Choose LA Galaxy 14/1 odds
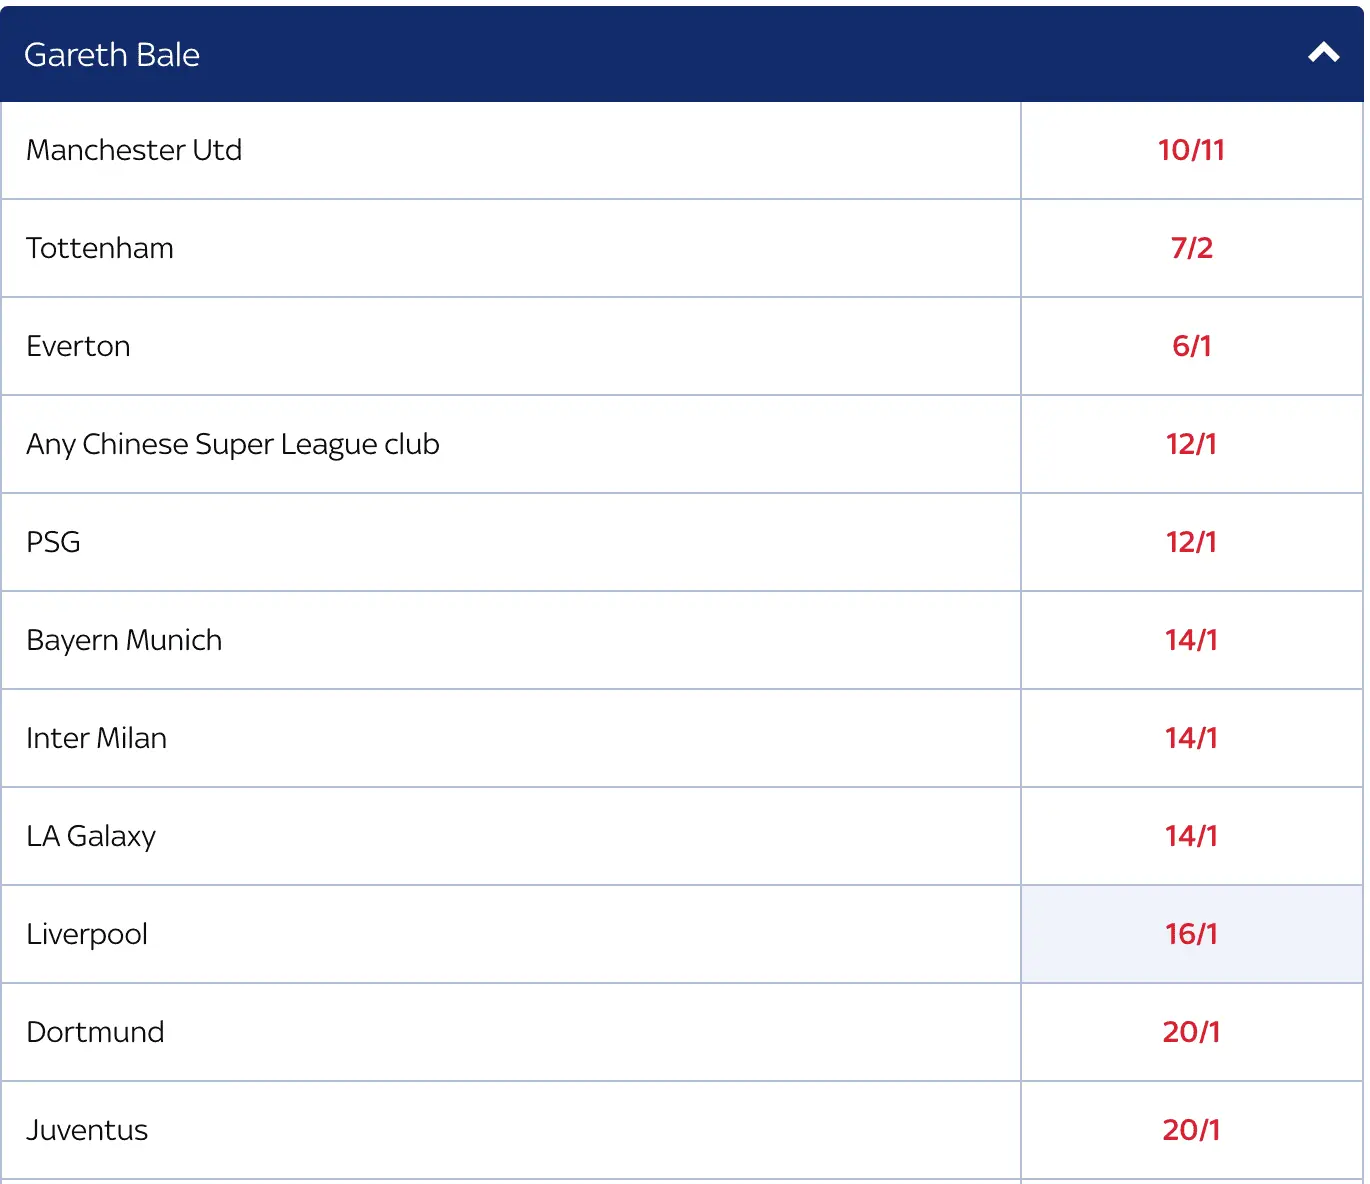 [1191, 836]
